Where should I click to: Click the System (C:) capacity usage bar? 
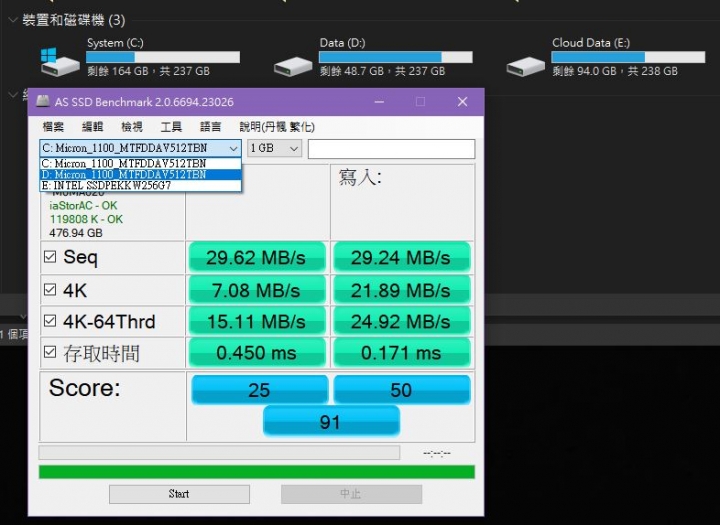[x=163, y=57]
